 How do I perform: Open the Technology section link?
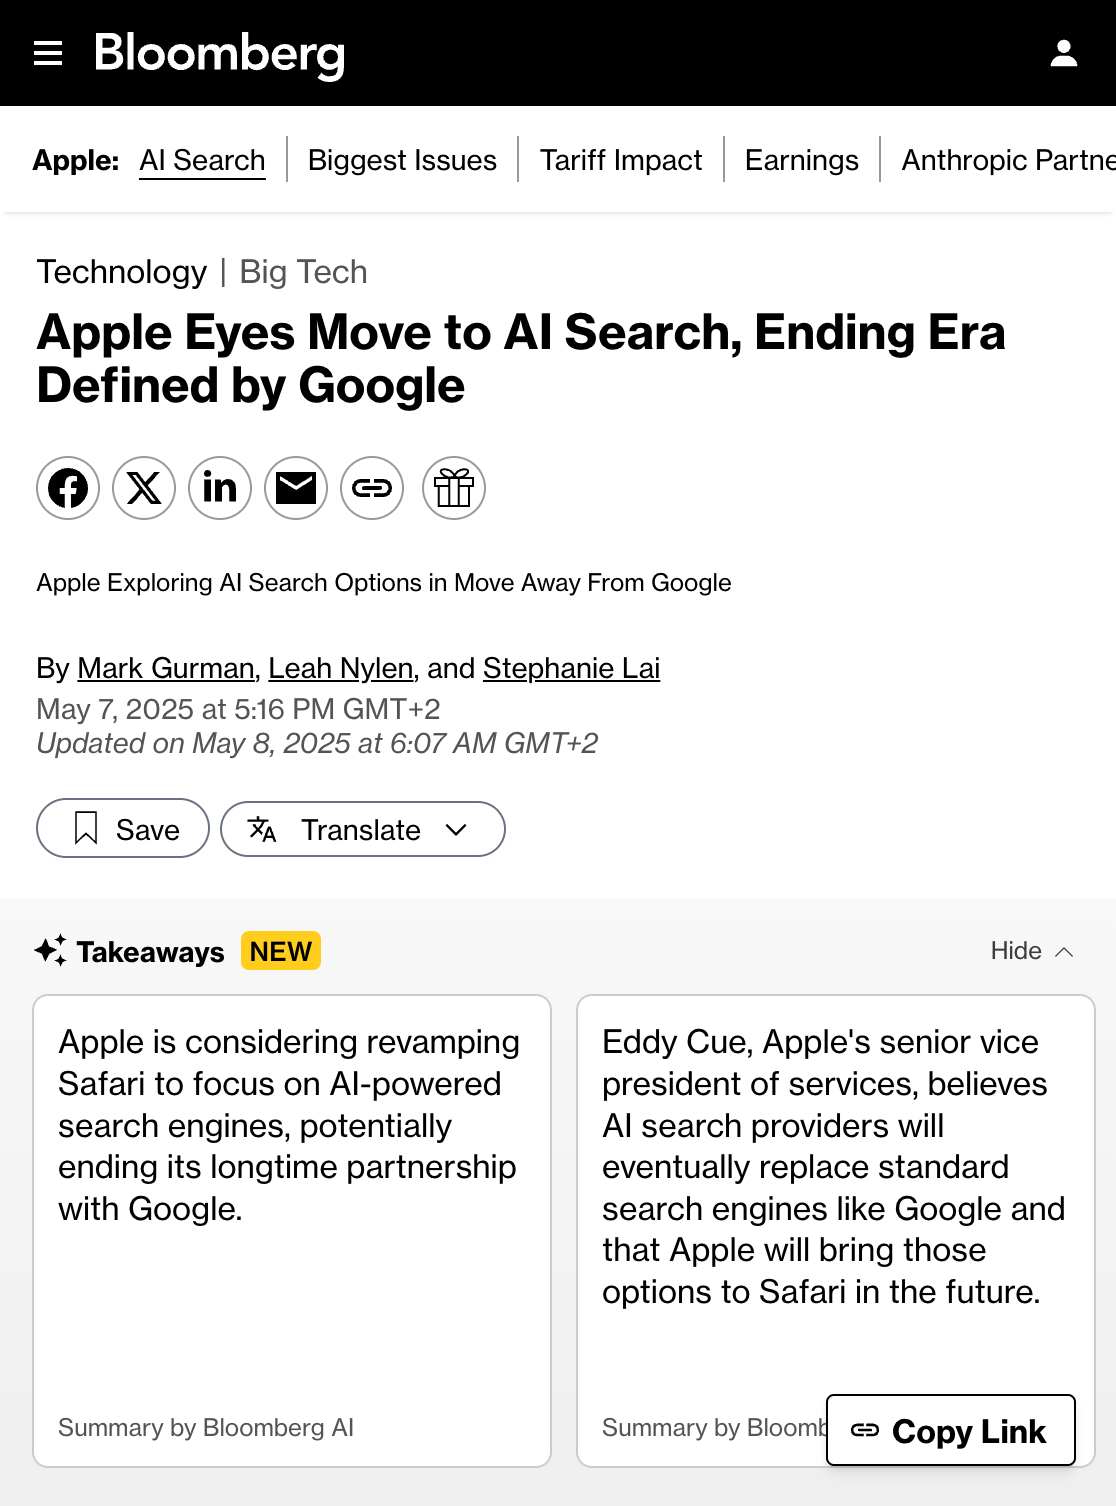pos(122,272)
